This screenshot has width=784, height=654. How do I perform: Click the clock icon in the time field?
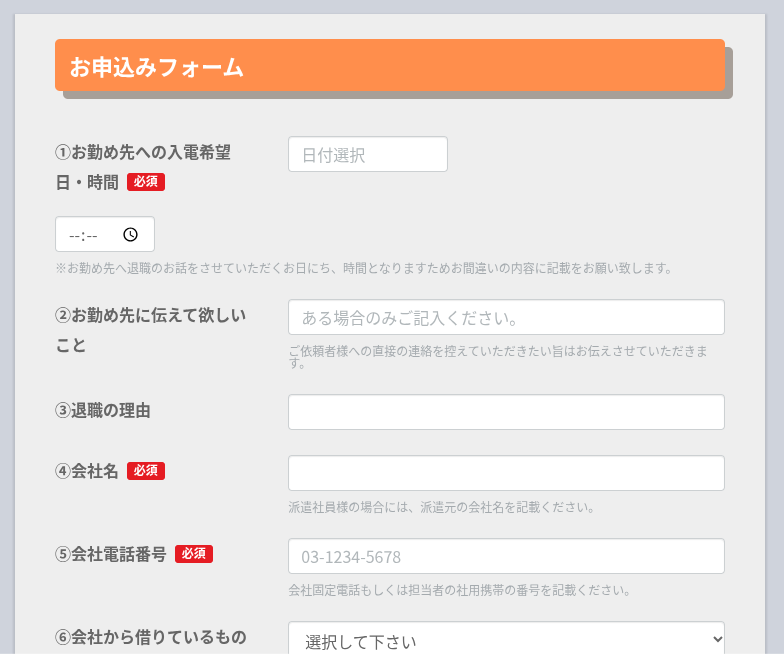click(130, 235)
